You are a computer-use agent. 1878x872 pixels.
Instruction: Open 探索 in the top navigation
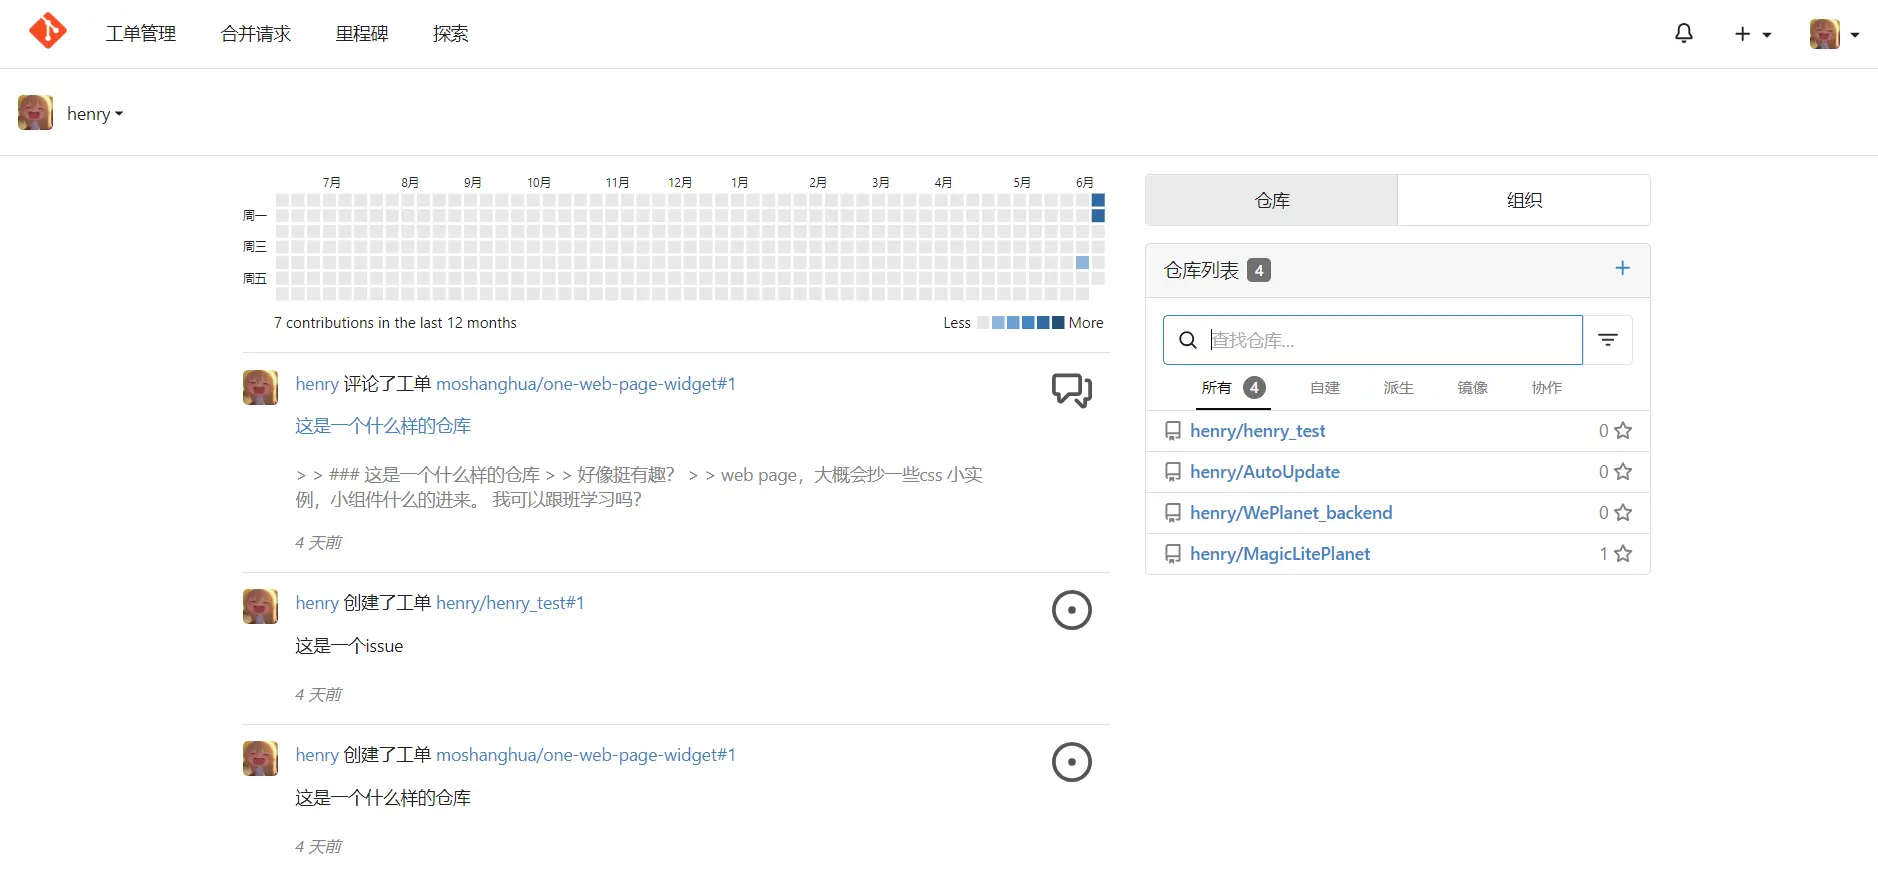click(451, 34)
